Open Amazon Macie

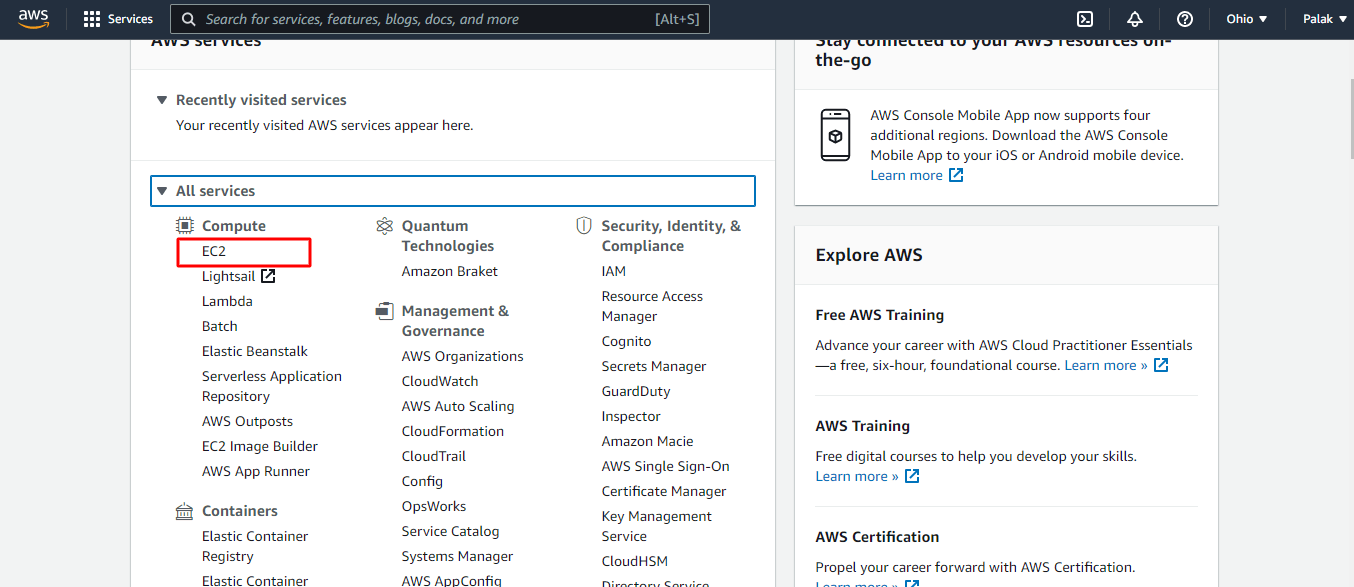tap(648, 441)
